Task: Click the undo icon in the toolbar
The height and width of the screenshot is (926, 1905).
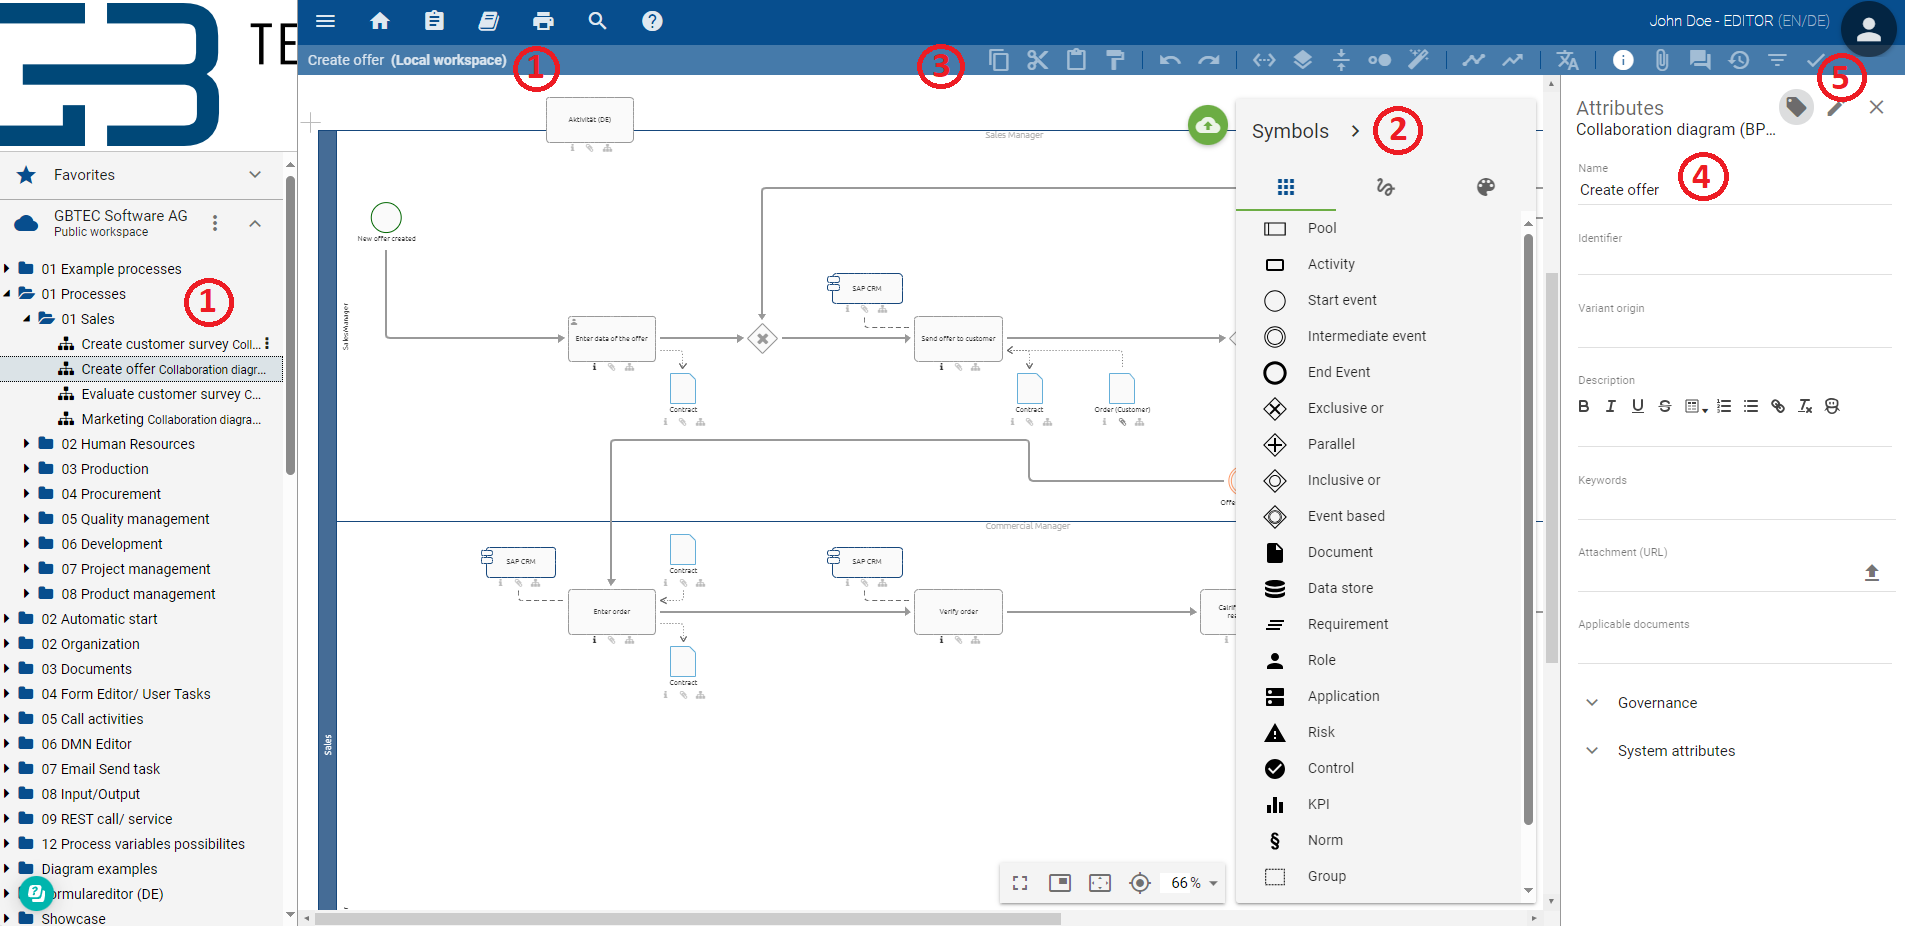Action: [x=1168, y=60]
